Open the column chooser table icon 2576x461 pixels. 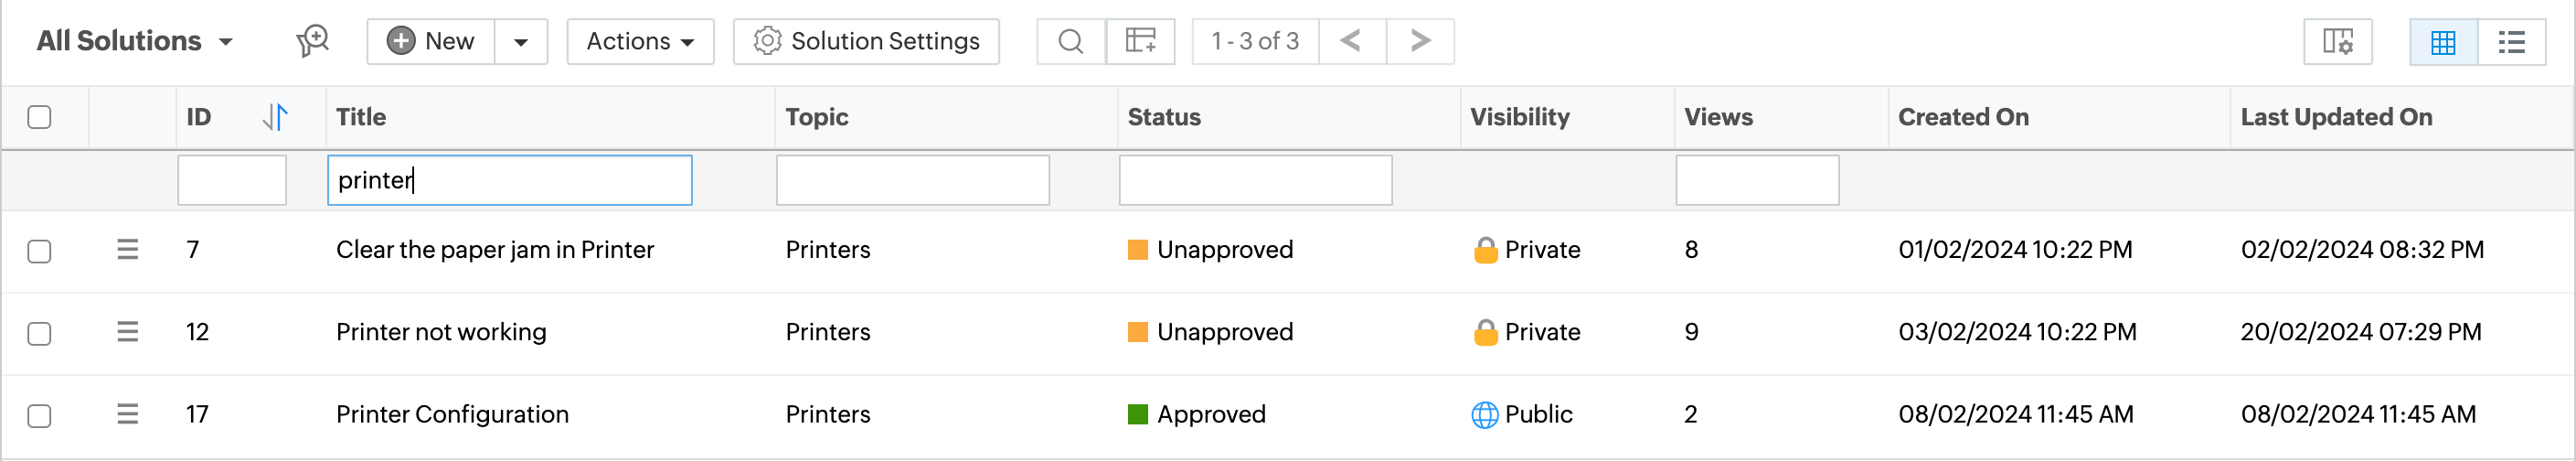(1140, 41)
